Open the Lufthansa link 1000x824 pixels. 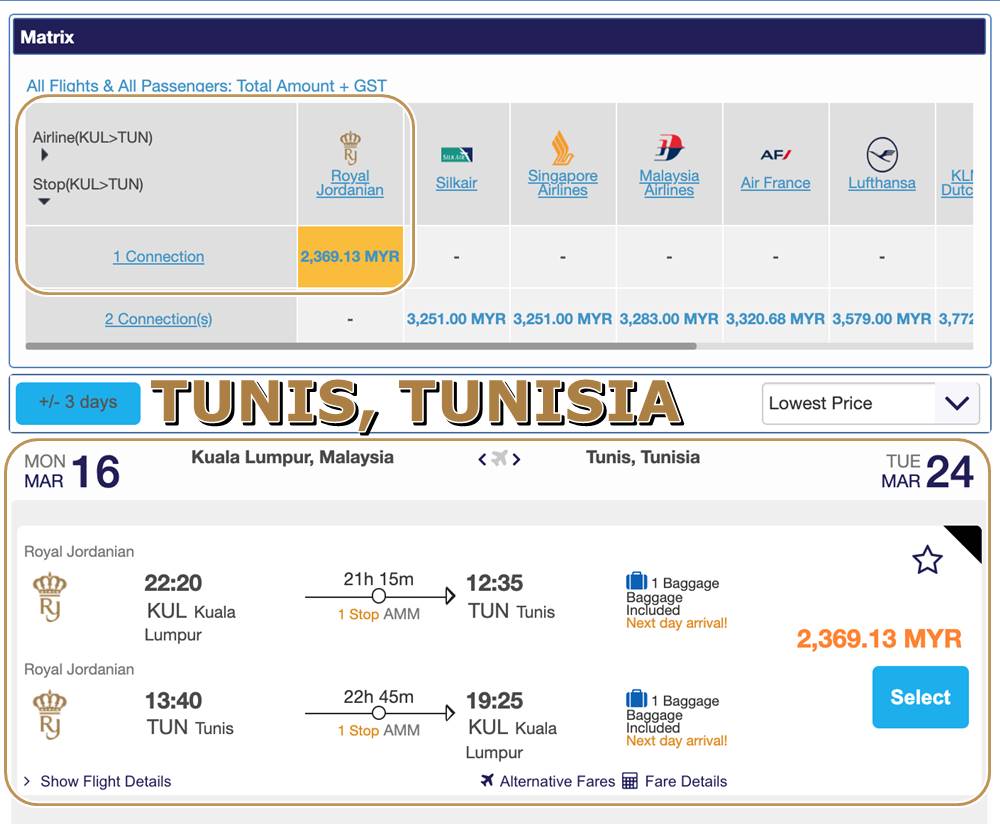882,183
